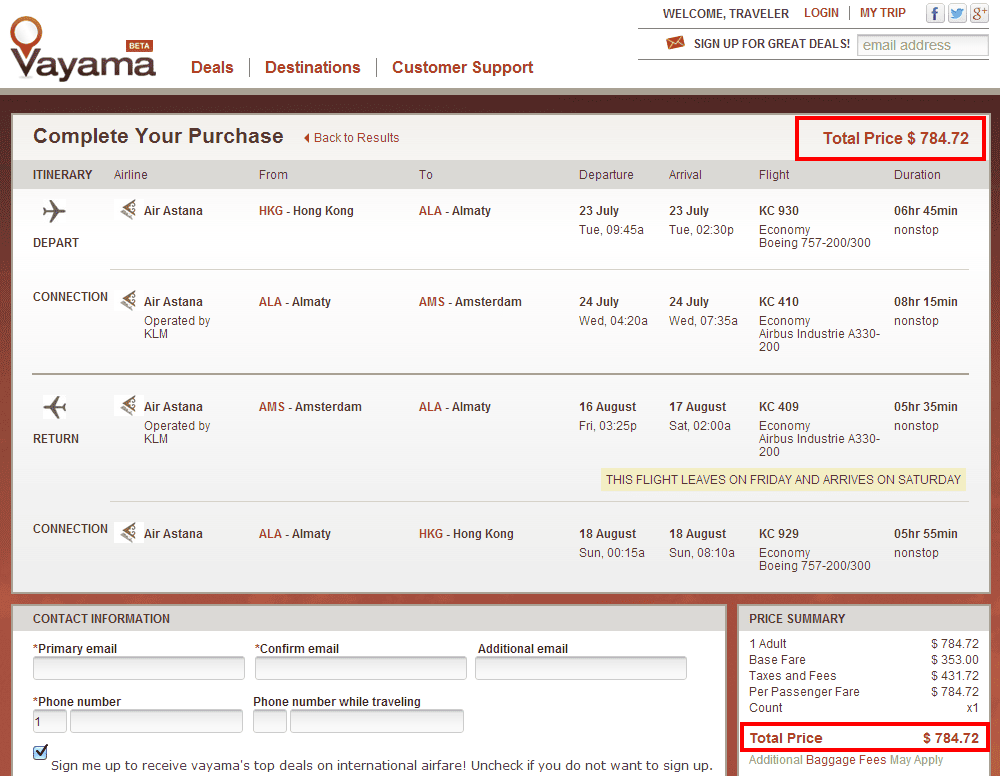Click Air Astana logo for flight KC 929
Viewport: 1000px width, 776px height.
(x=127, y=533)
